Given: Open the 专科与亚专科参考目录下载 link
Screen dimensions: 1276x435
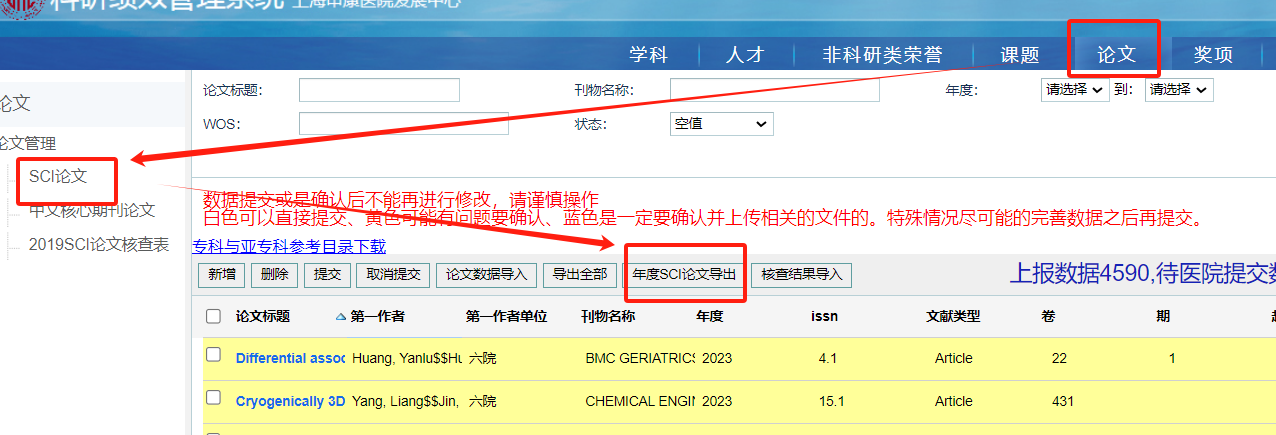Looking at the screenshot, I should coord(289,247).
